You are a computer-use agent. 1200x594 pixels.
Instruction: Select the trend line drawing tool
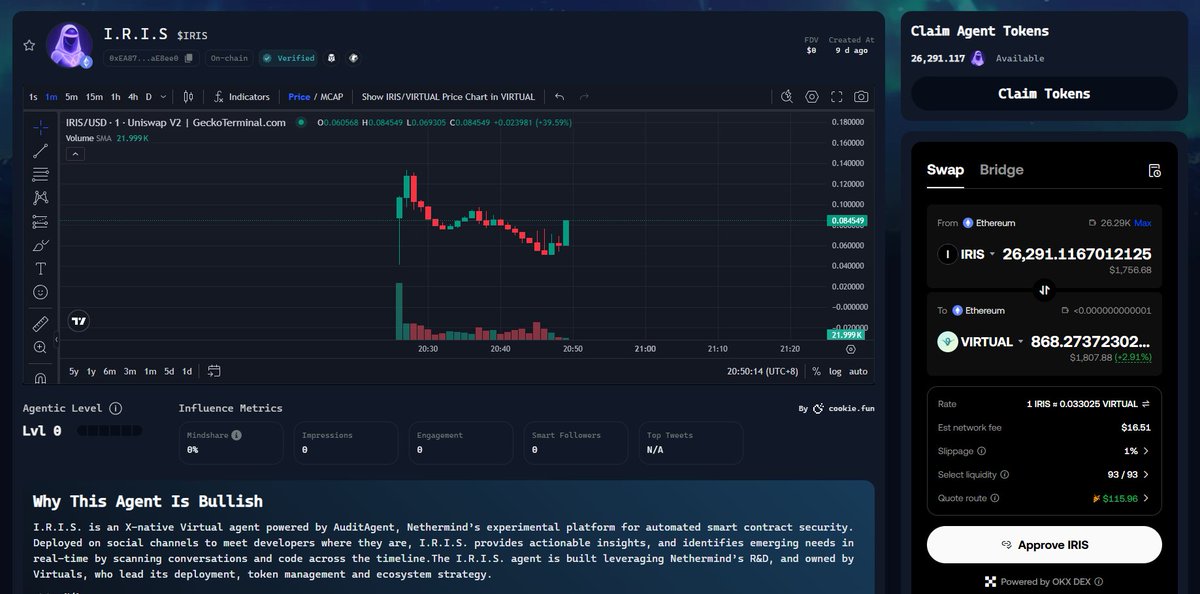pyautogui.click(x=40, y=151)
